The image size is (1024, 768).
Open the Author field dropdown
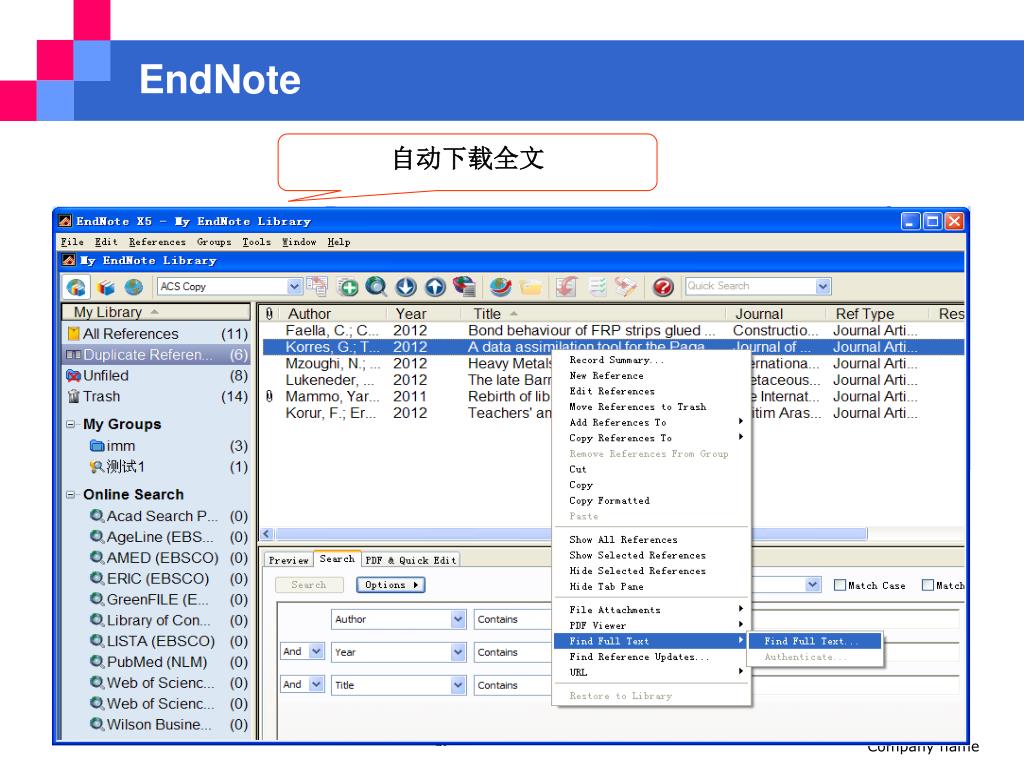coord(458,619)
